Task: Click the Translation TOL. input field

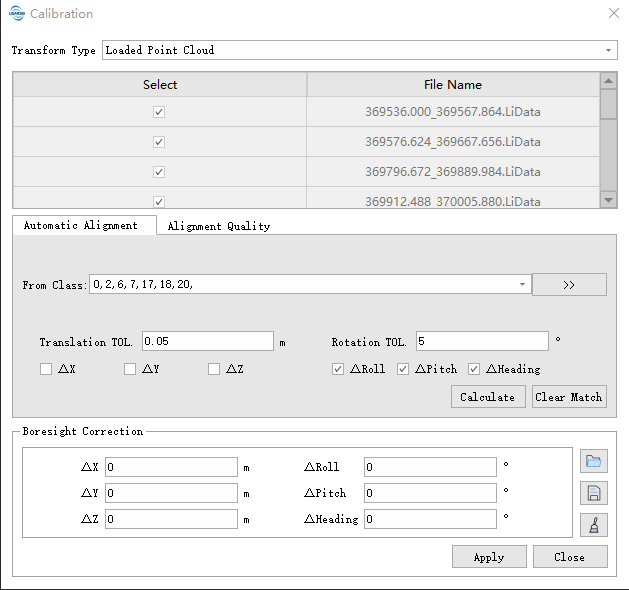Action: click(x=207, y=342)
